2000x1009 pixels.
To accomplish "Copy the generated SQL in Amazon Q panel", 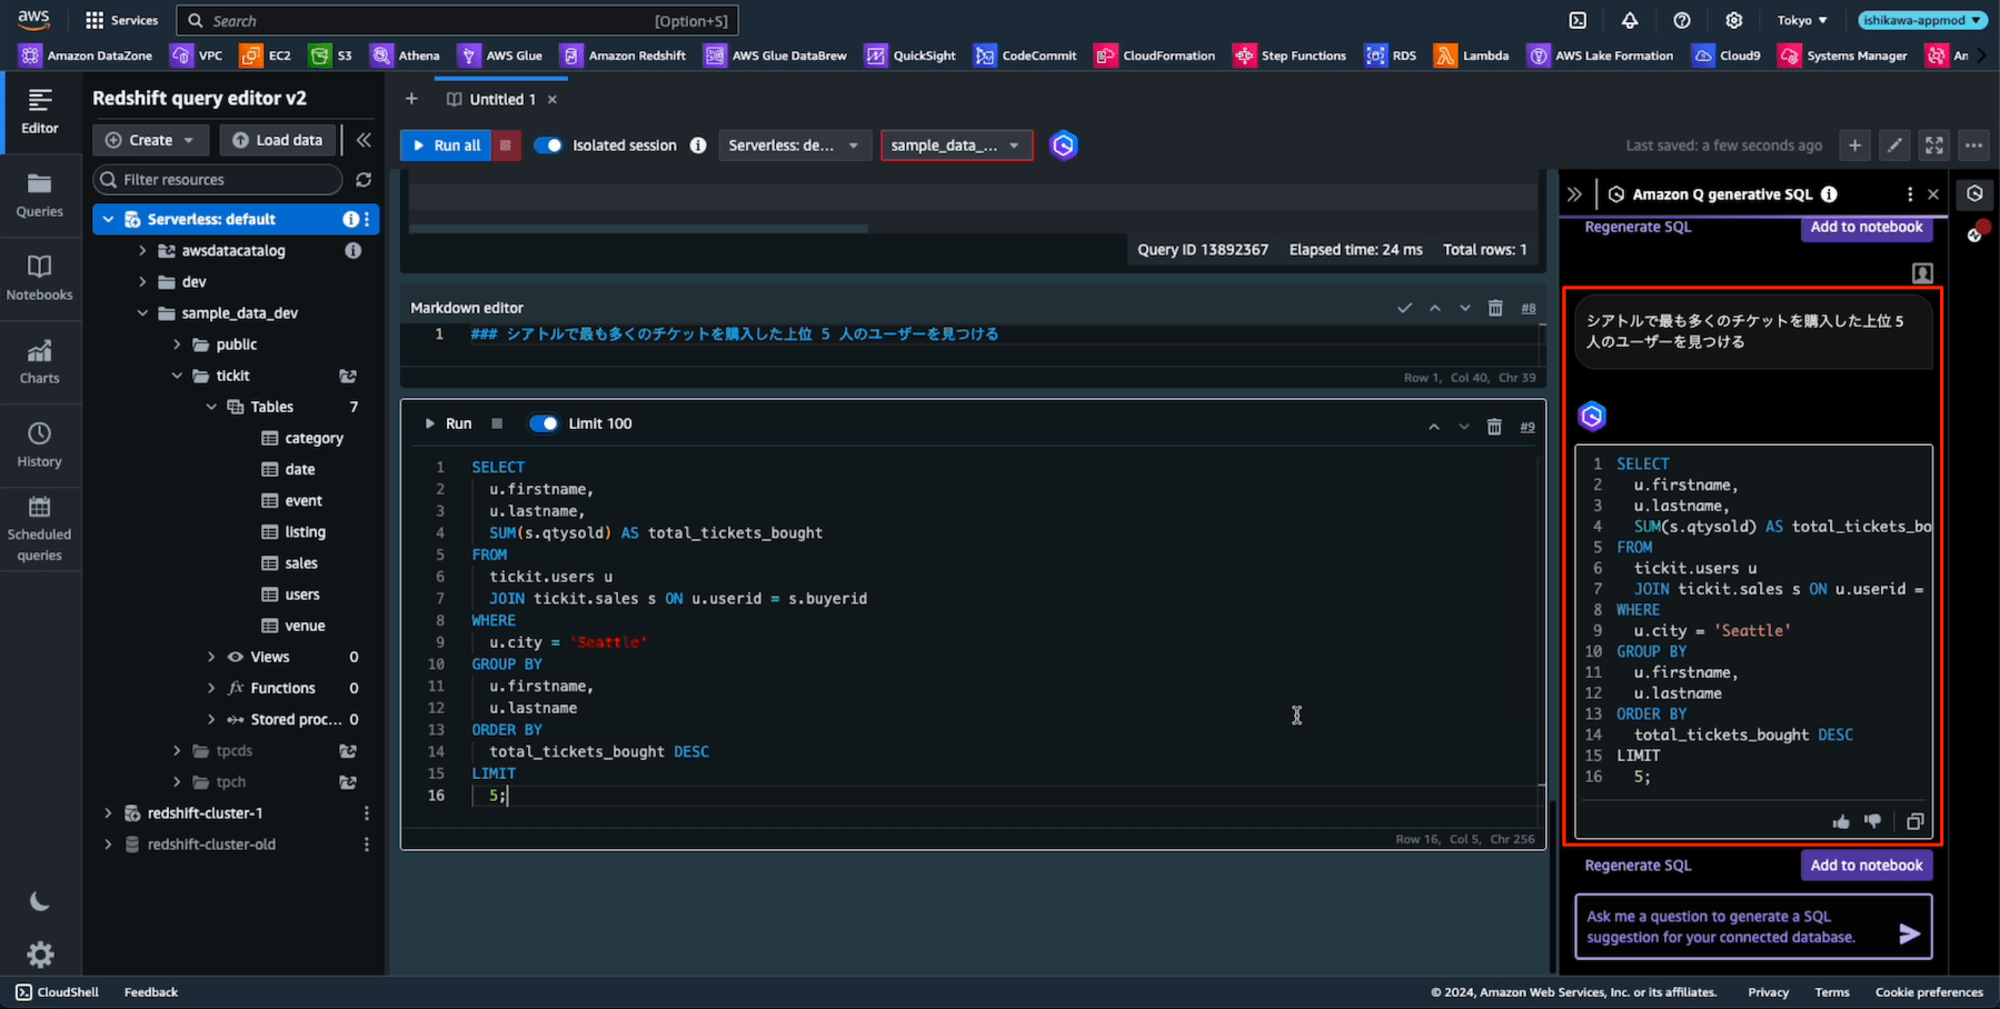I will coord(1914,822).
